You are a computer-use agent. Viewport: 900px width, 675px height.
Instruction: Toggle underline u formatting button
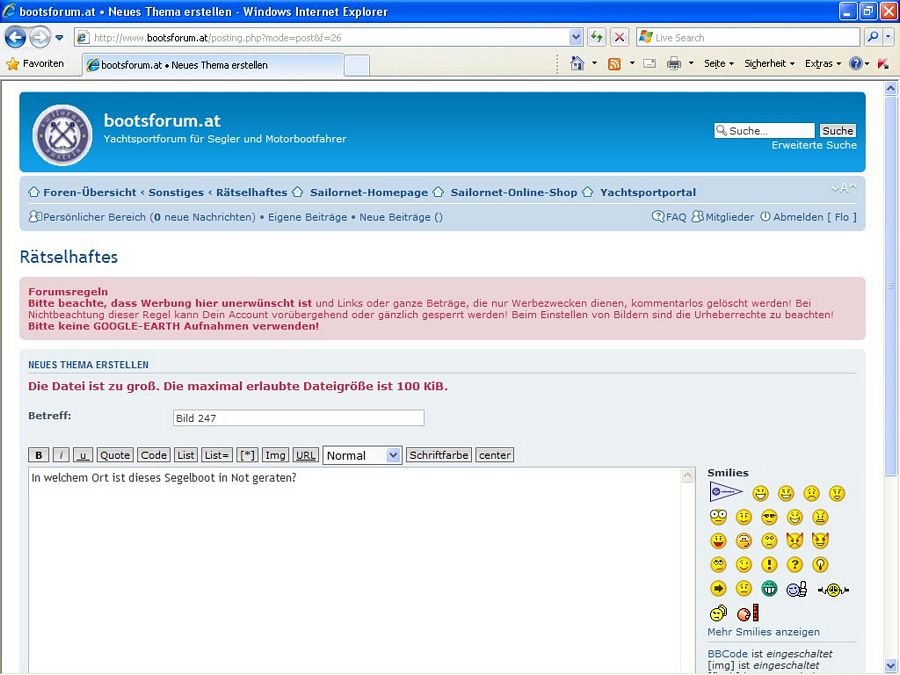pos(83,455)
